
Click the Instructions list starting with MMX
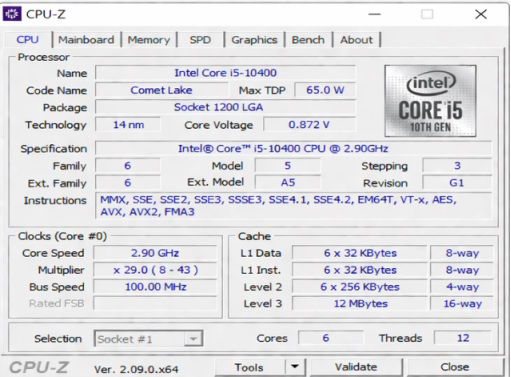[293, 206]
